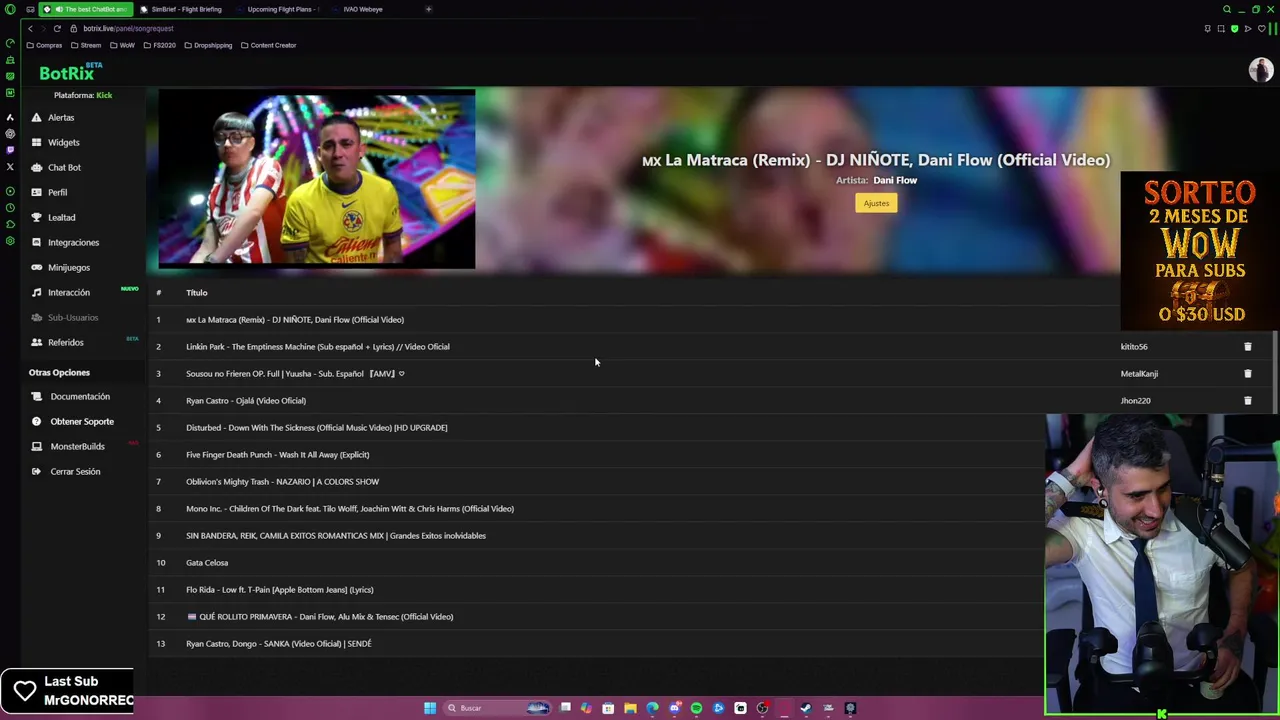1280x720 pixels.
Task: Select Flo Rida Low row
Action: pos(598,589)
